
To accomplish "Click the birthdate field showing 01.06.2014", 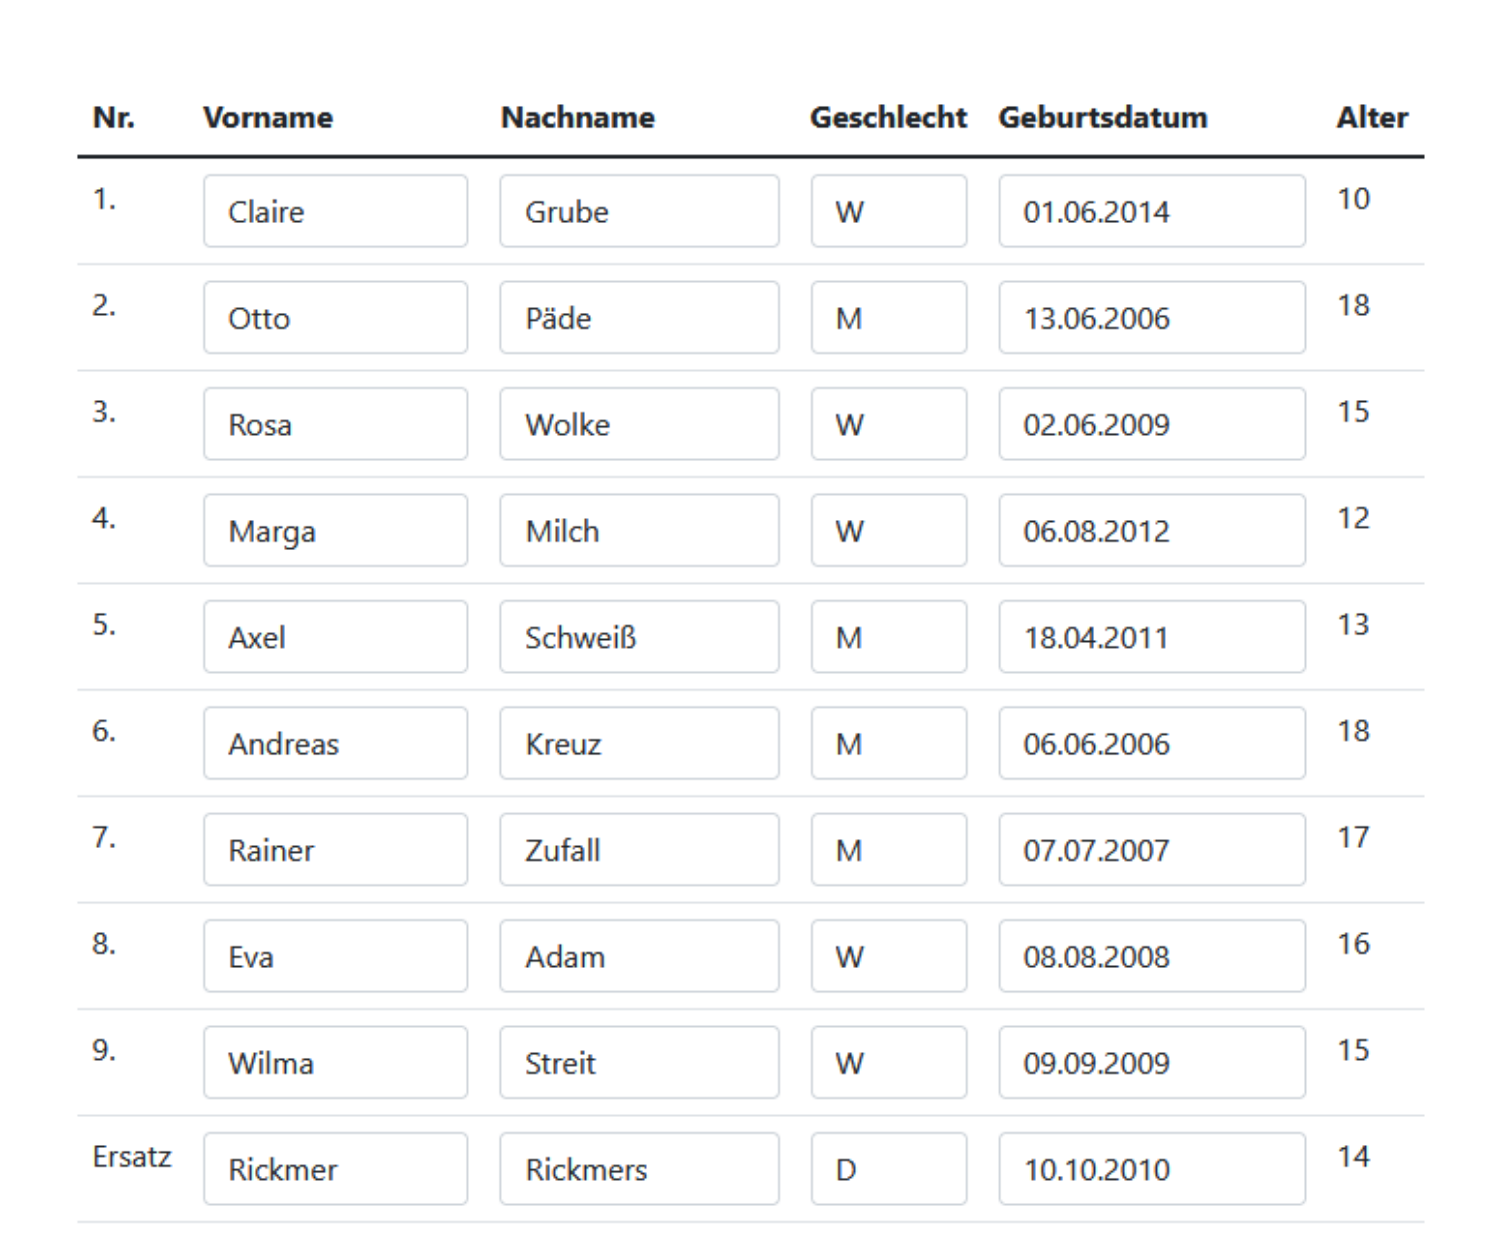I will pos(1151,211).
